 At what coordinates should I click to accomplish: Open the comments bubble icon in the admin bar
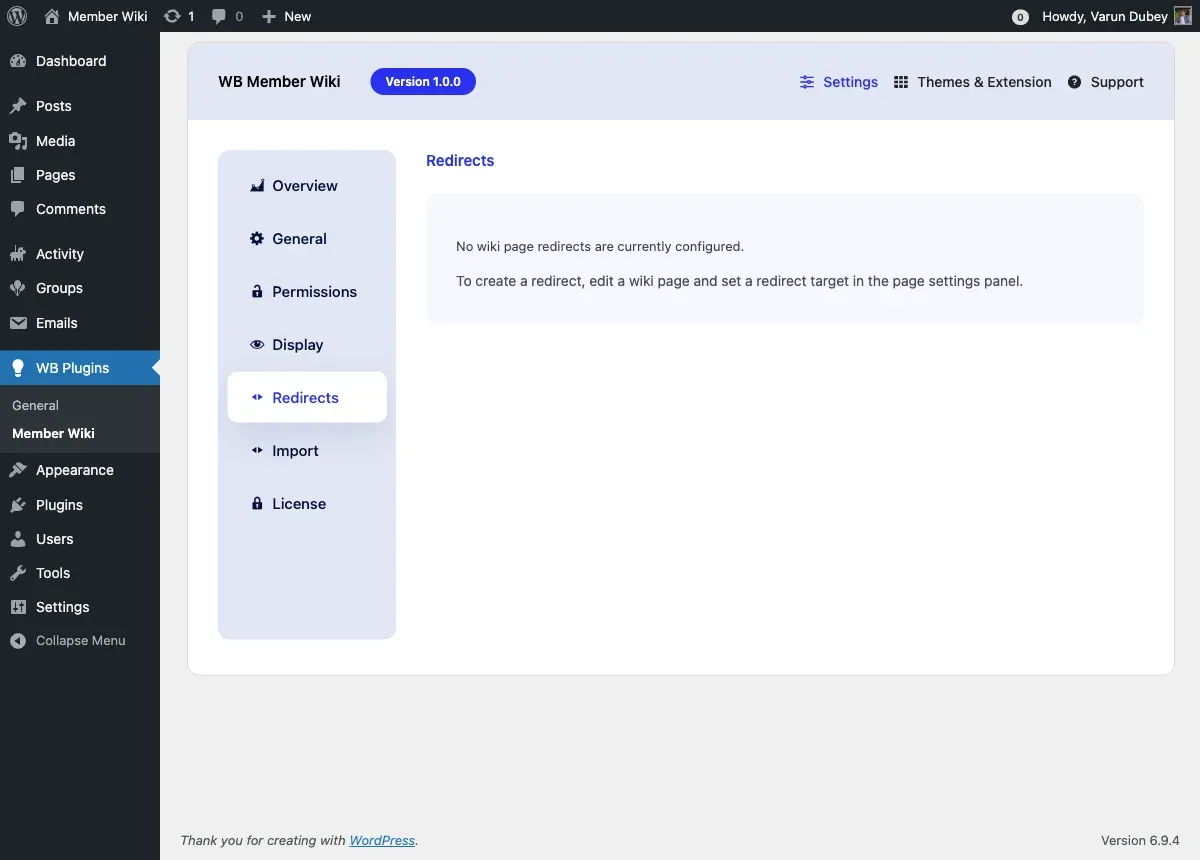point(219,16)
